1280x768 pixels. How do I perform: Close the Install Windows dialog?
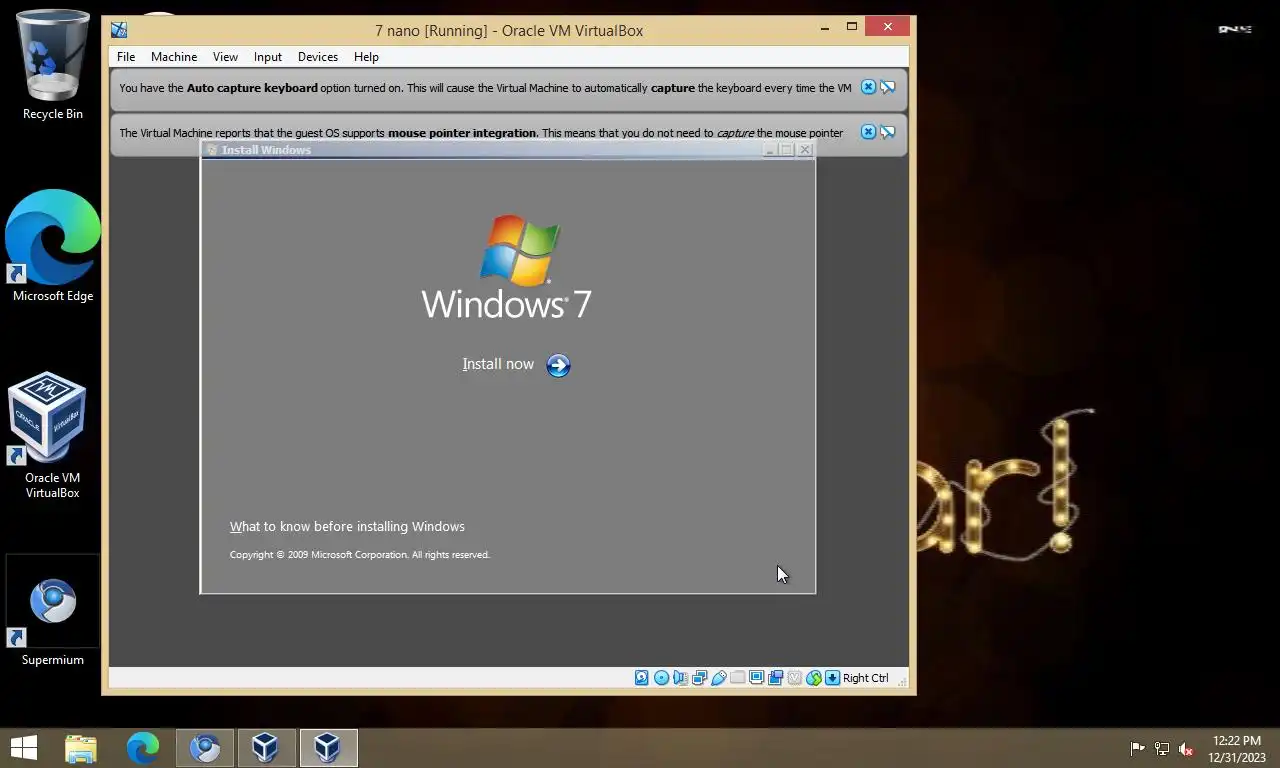pos(805,150)
